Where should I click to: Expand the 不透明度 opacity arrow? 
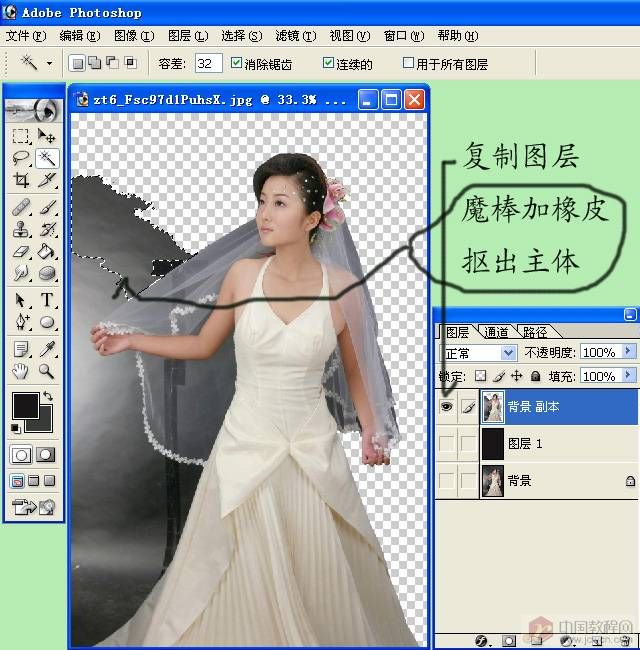coord(628,352)
